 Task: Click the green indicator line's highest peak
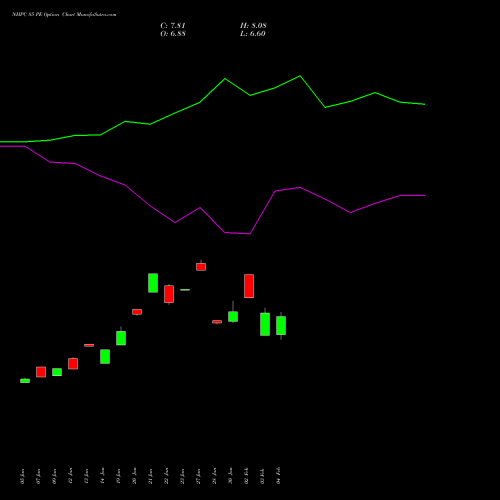[300, 76]
